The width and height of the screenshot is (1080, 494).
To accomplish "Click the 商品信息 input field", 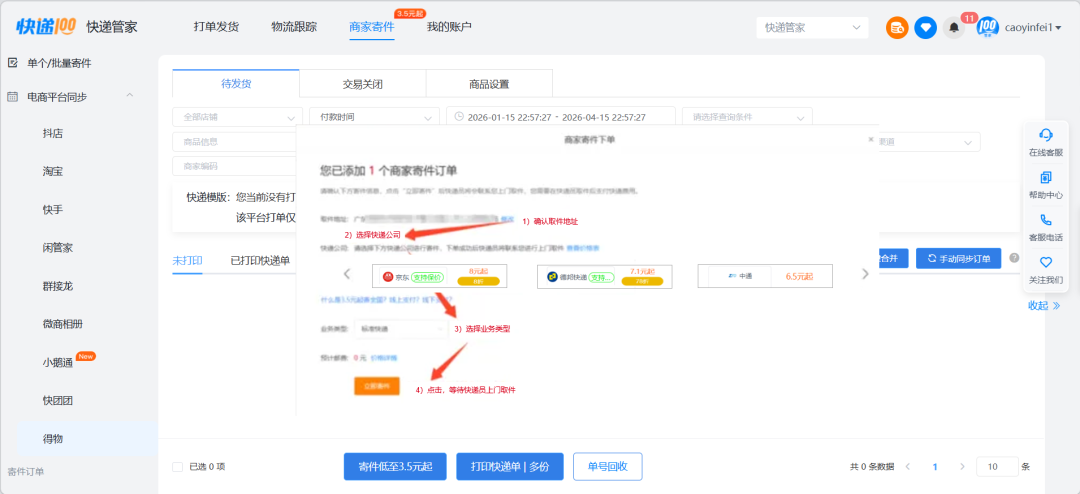I will pos(234,142).
